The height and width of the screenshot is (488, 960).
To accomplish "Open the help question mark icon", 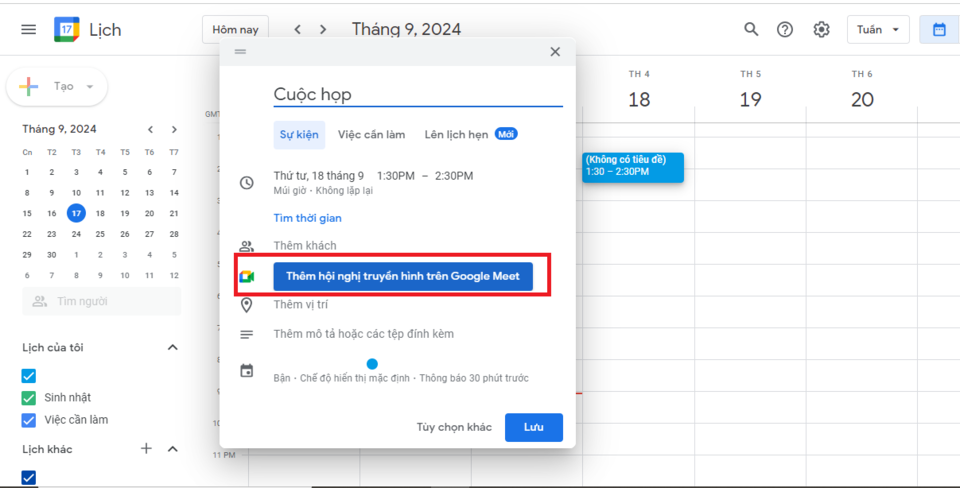I will (785, 30).
